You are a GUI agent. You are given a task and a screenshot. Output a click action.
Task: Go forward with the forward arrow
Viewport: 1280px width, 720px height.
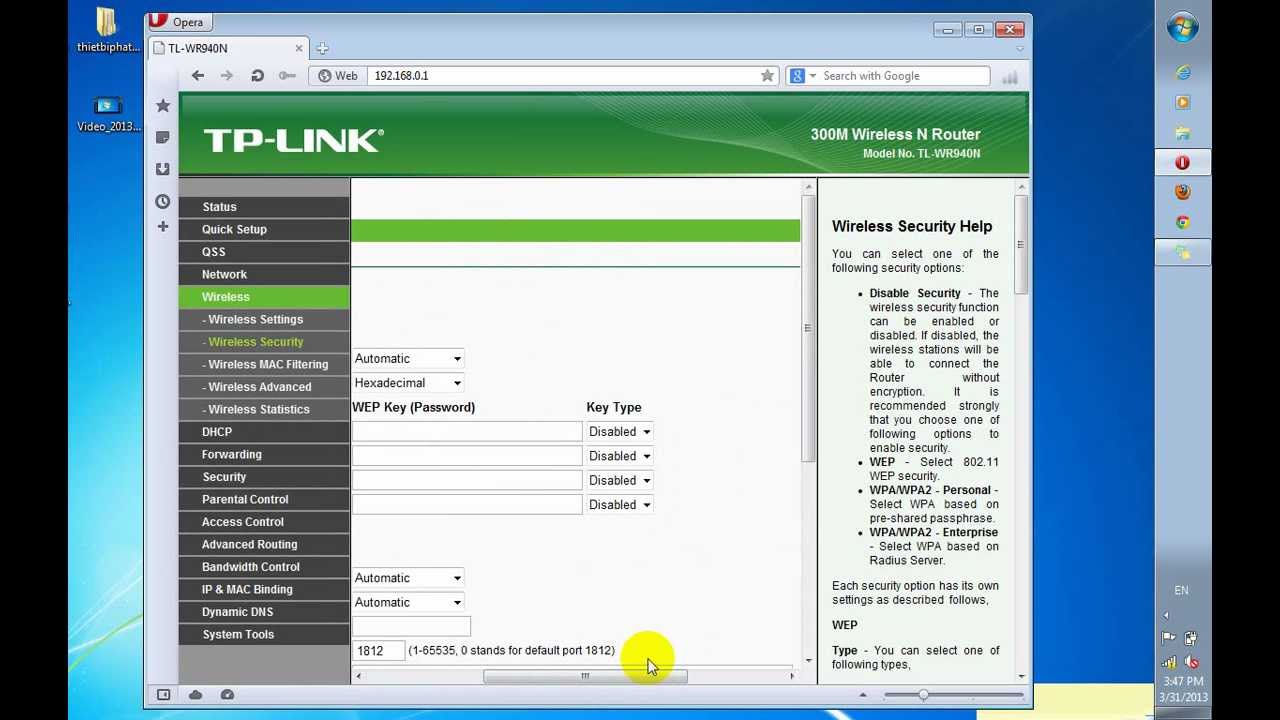point(227,76)
